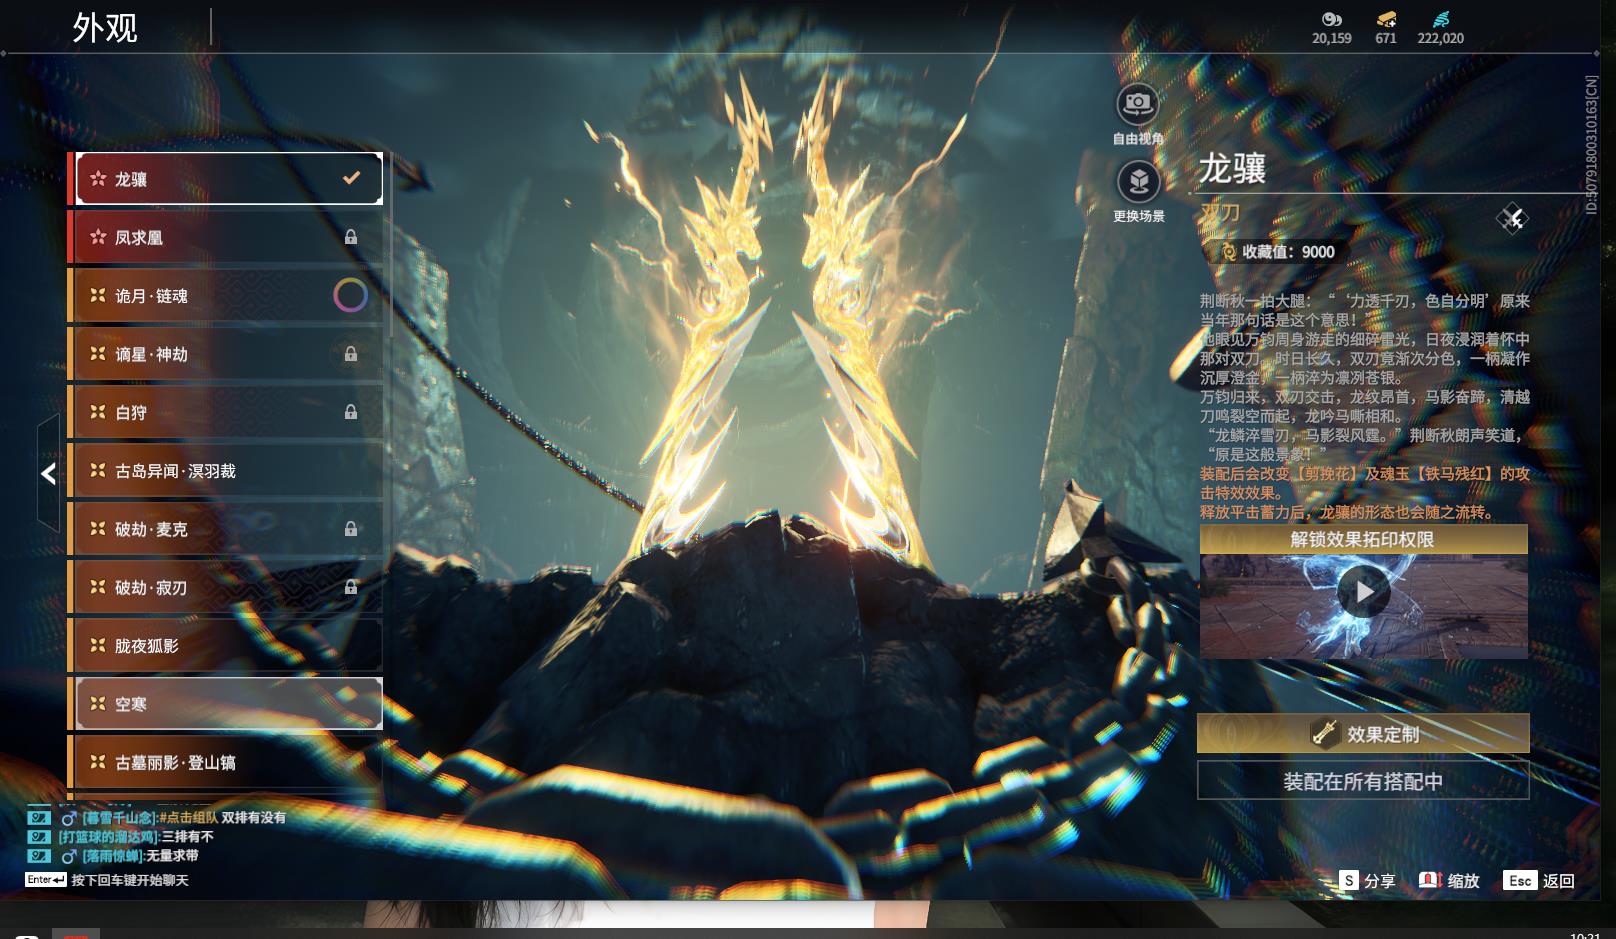Viewport: 1616px width, 939px height.
Task: Pick the 白狩 skin from the list
Action: pyautogui.click(x=229, y=411)
